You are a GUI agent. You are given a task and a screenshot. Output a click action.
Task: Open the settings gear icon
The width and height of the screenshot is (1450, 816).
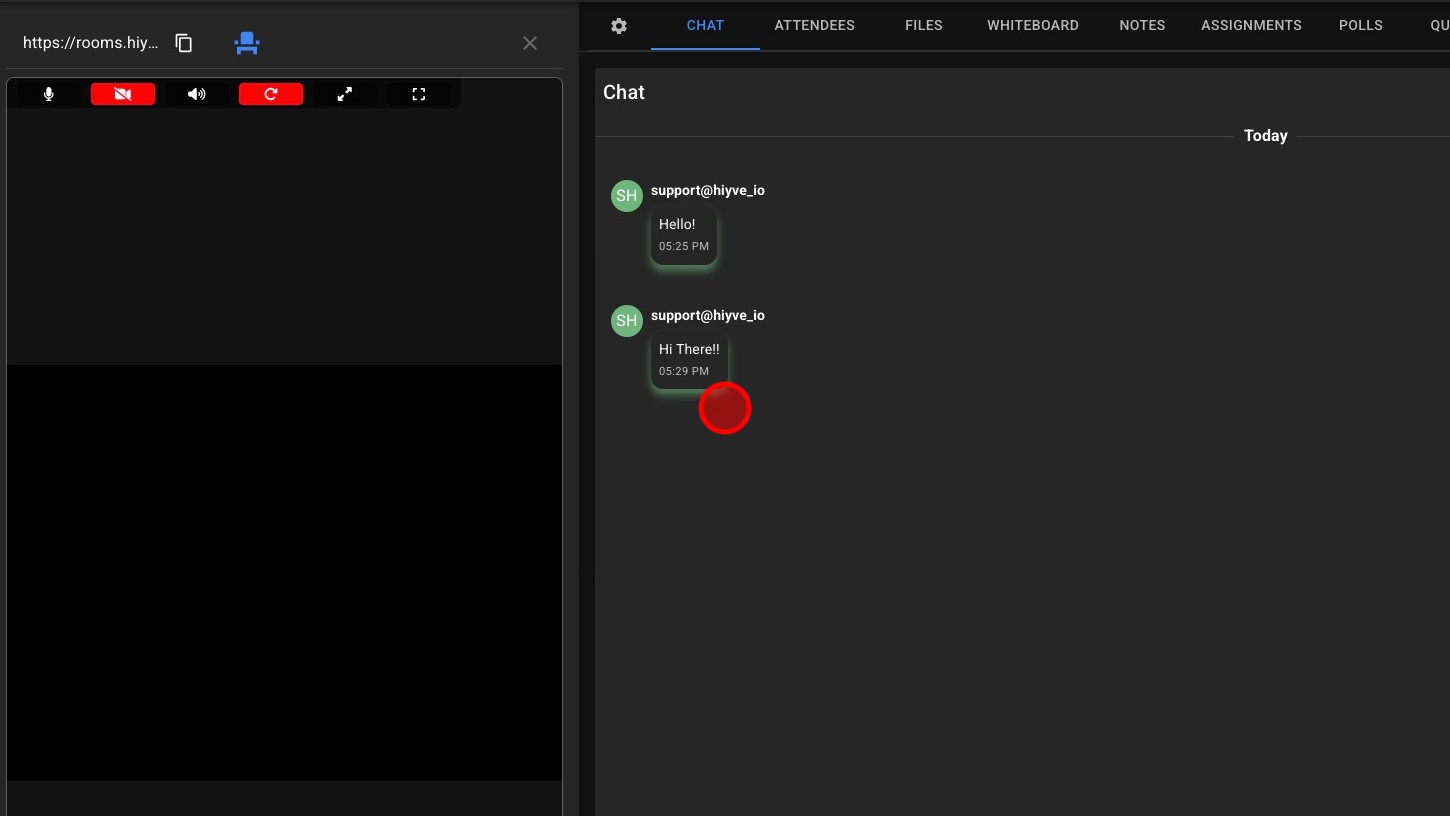619,26
